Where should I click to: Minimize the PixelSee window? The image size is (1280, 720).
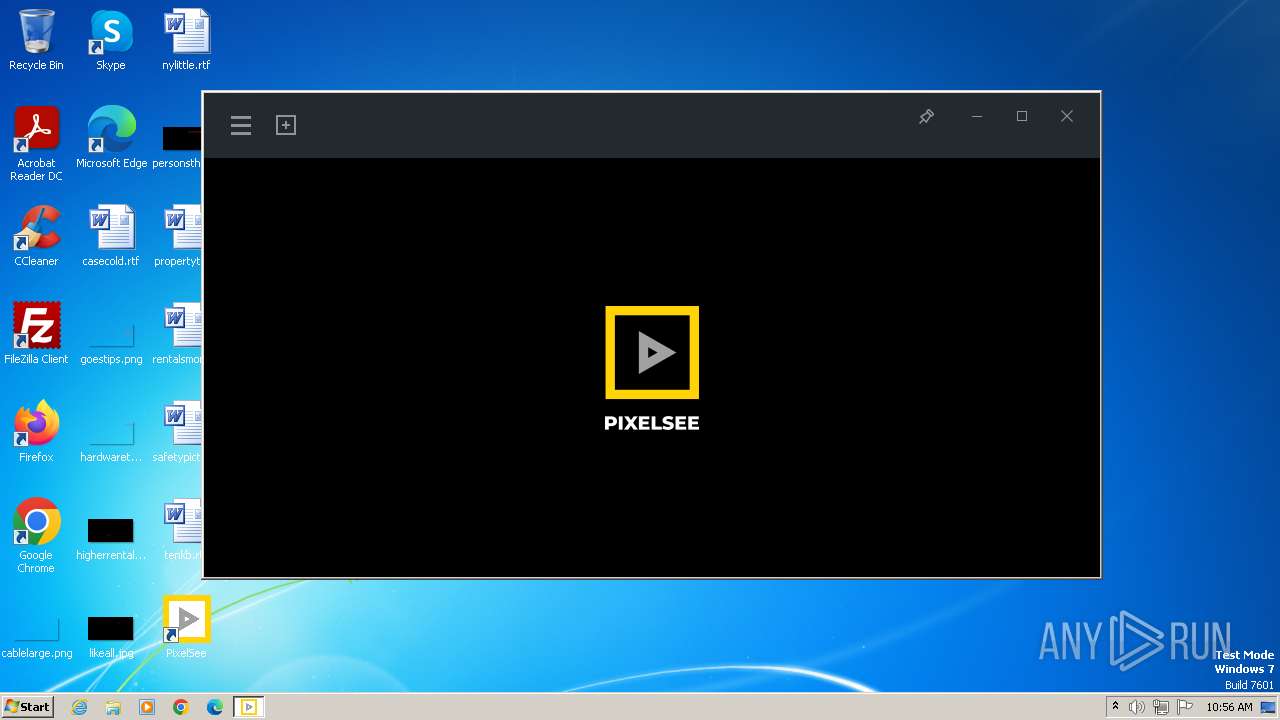point(977,117)
